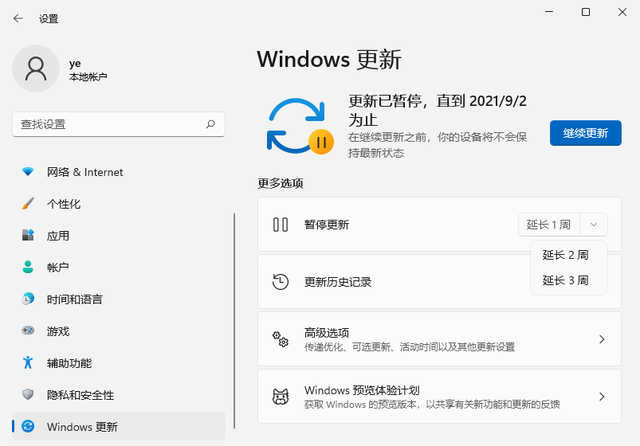Click the 继续更新 button
The height and width of the screenshot is (446, 640).
(x=585, y=133)
